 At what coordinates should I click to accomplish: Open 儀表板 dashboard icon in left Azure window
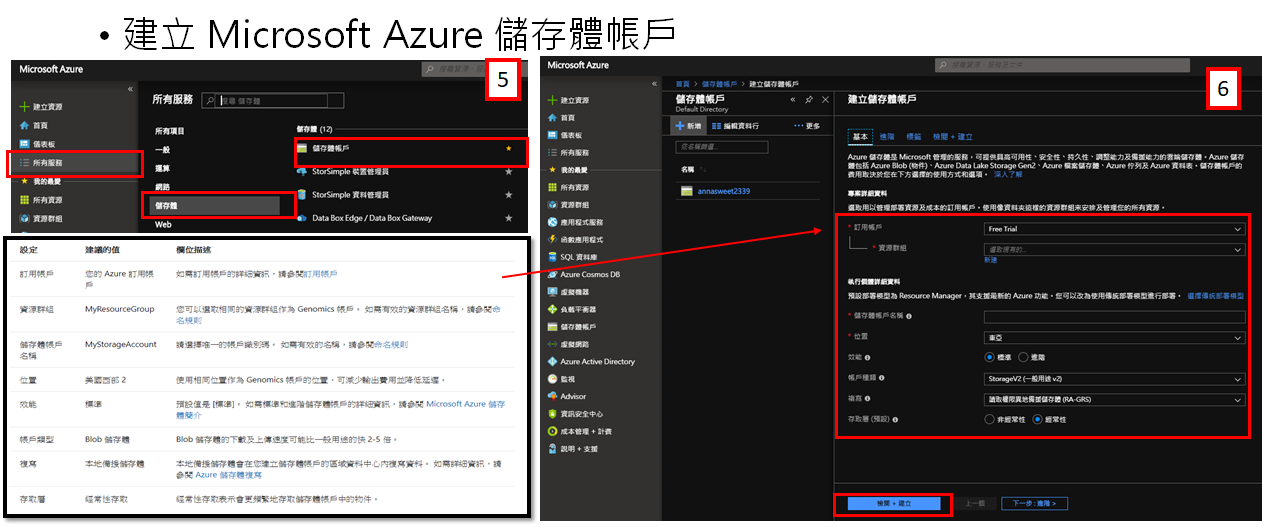24,144
